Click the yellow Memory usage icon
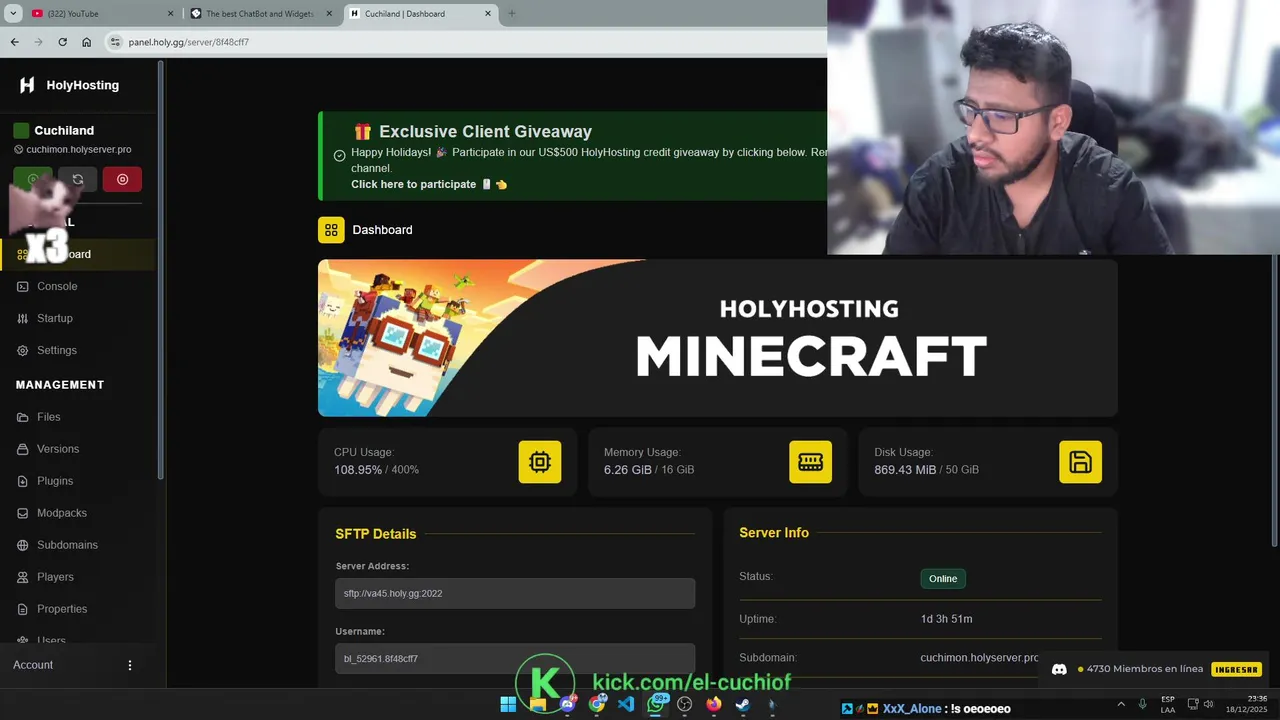1280x720 pixels. point(810,462)
